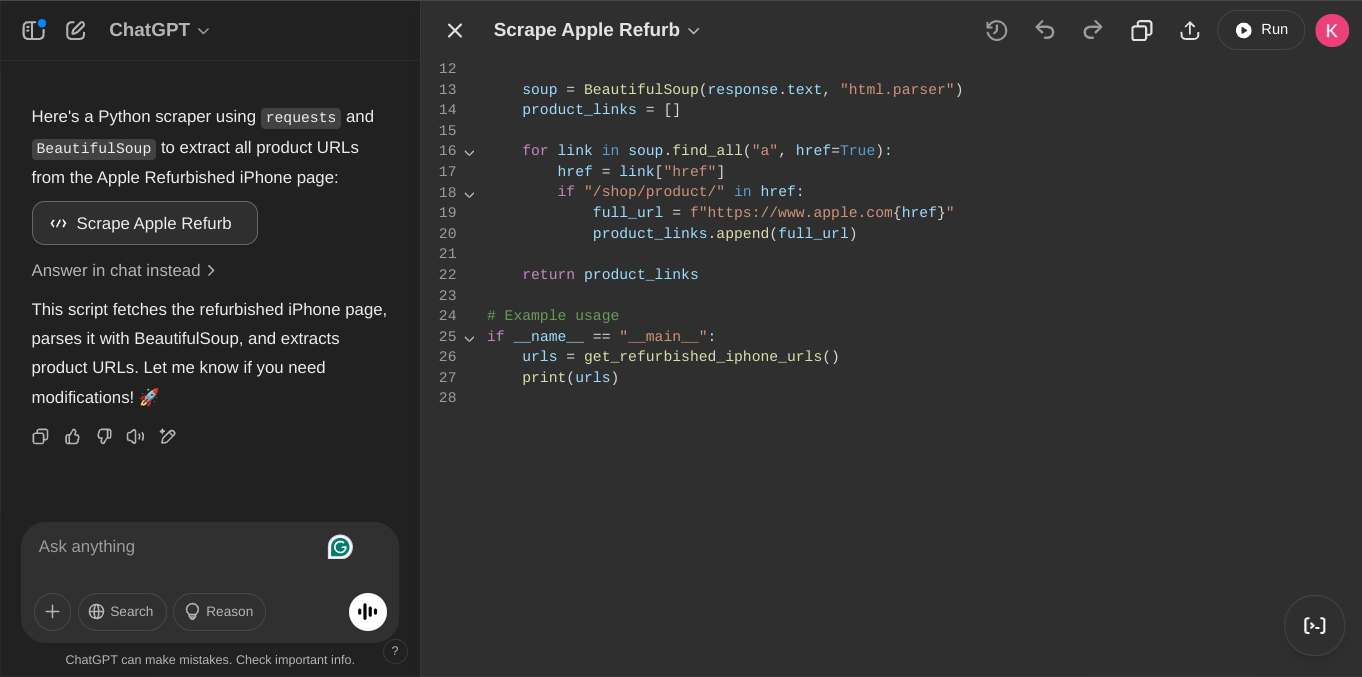The image size is (1362, 677).
Task: Run the Python scraper script
Action: coord(1260,30)
